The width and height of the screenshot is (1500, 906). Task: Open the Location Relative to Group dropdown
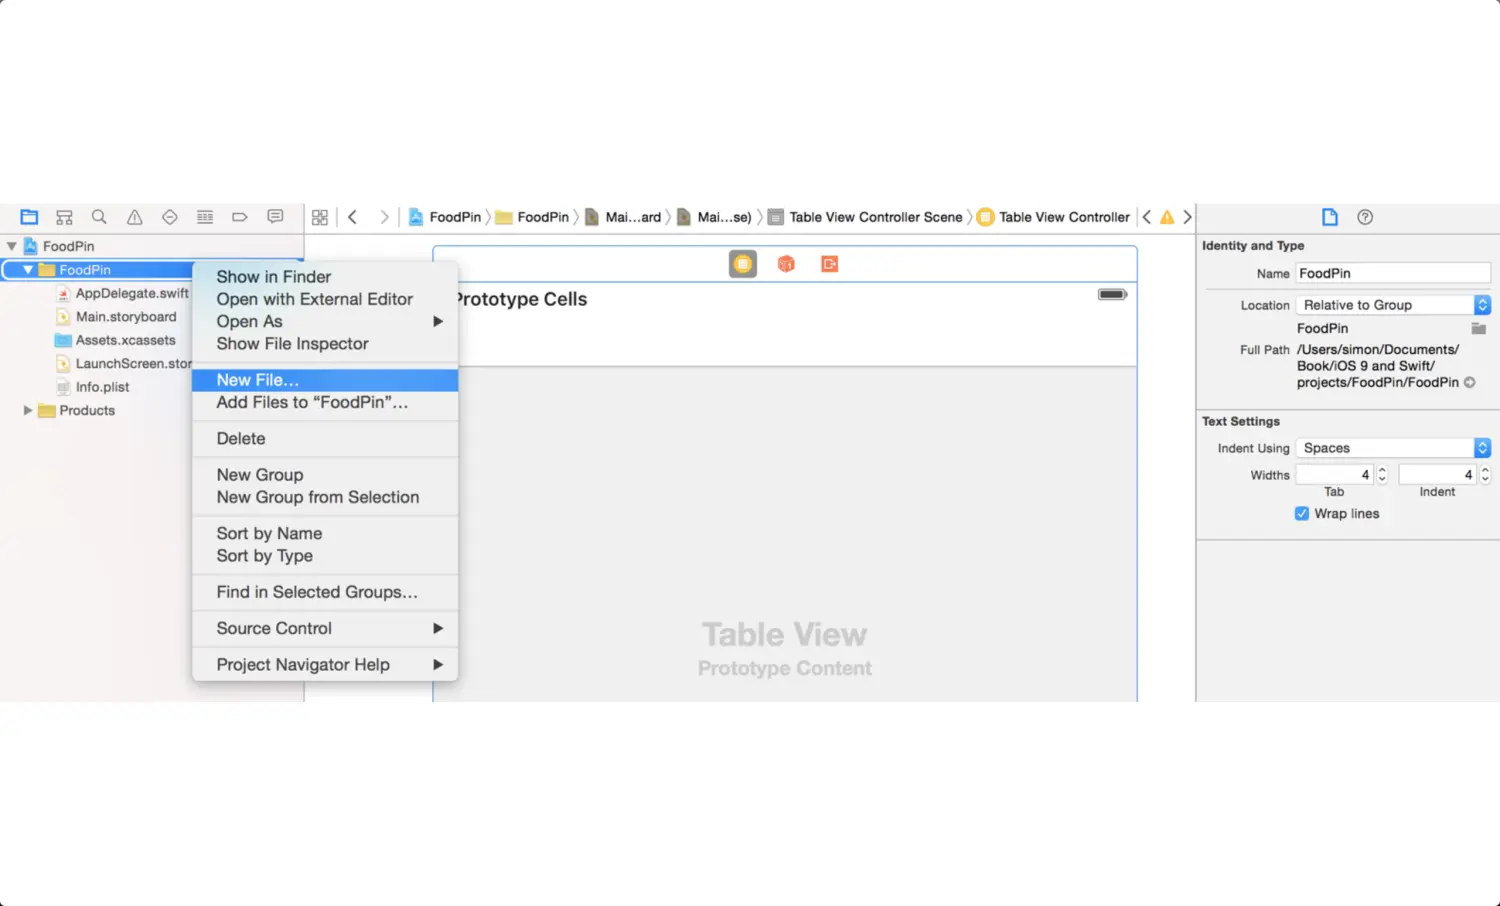(1393, 305)
